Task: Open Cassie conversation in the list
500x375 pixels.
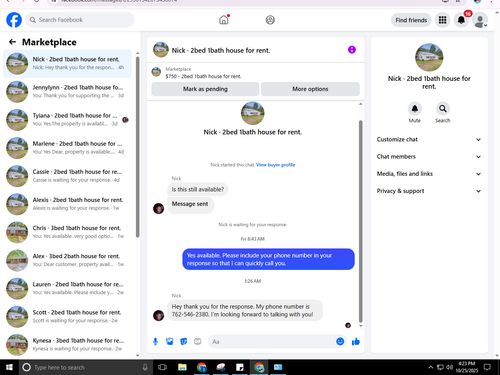Action: pyautogui.click(x=67, y=176)
